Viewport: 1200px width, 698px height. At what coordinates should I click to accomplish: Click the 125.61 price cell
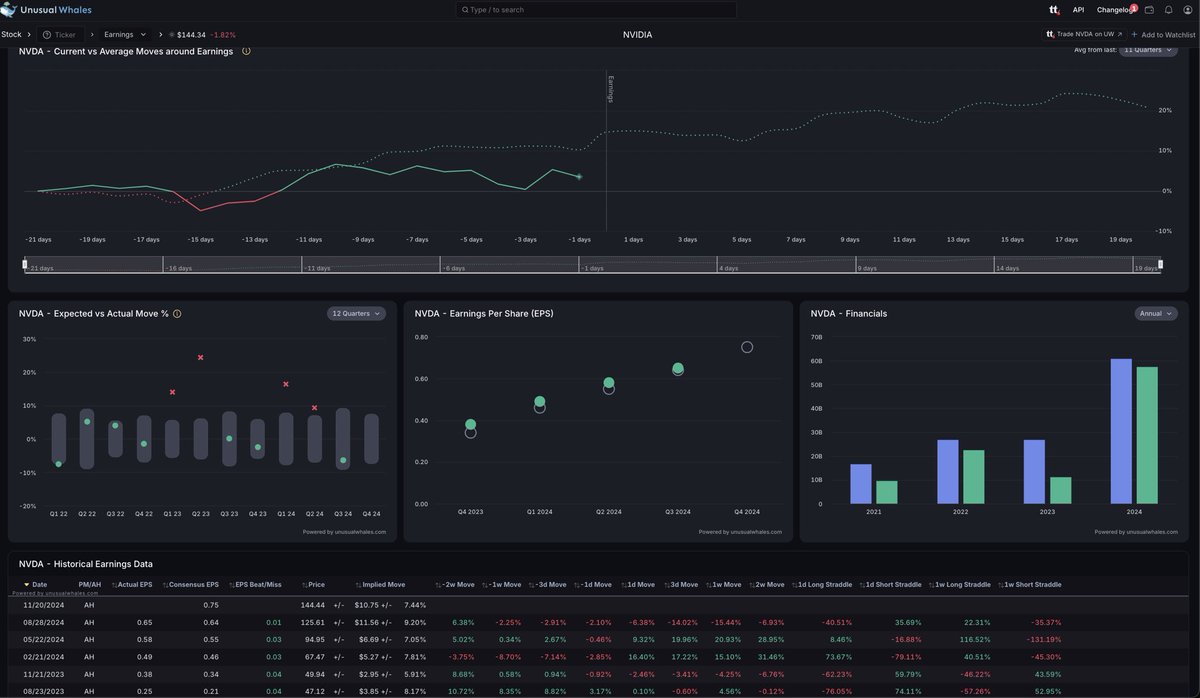point(313,622)
